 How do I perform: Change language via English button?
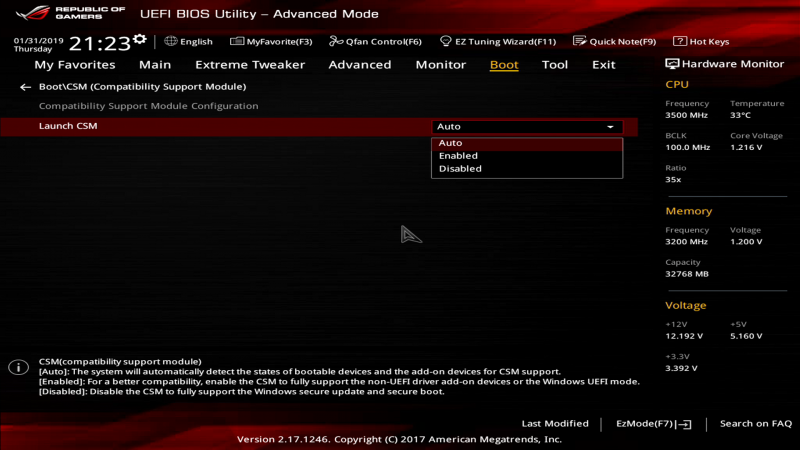point(196,42)
